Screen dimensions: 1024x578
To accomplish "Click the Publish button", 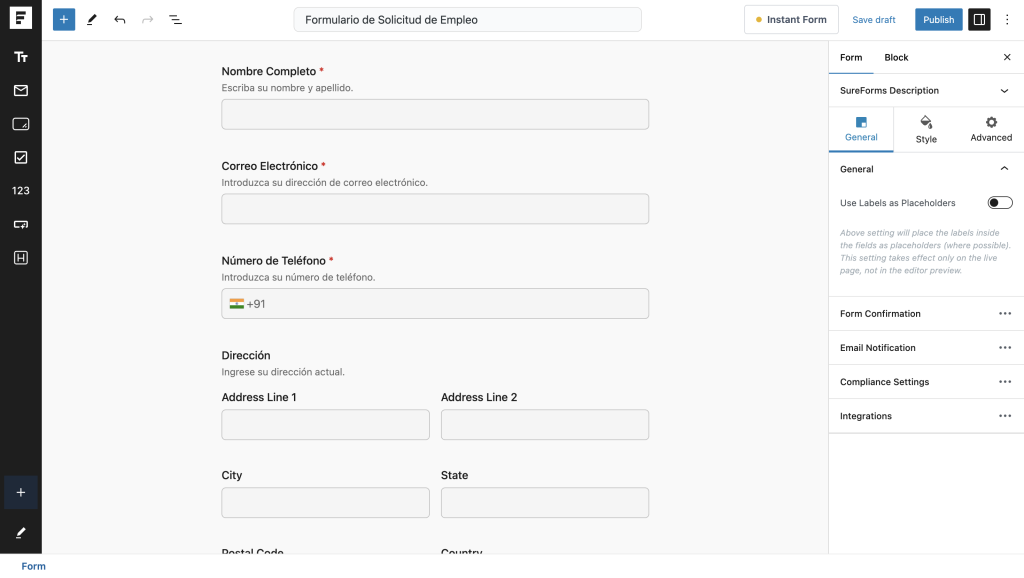I will click(x=938, y=20).
